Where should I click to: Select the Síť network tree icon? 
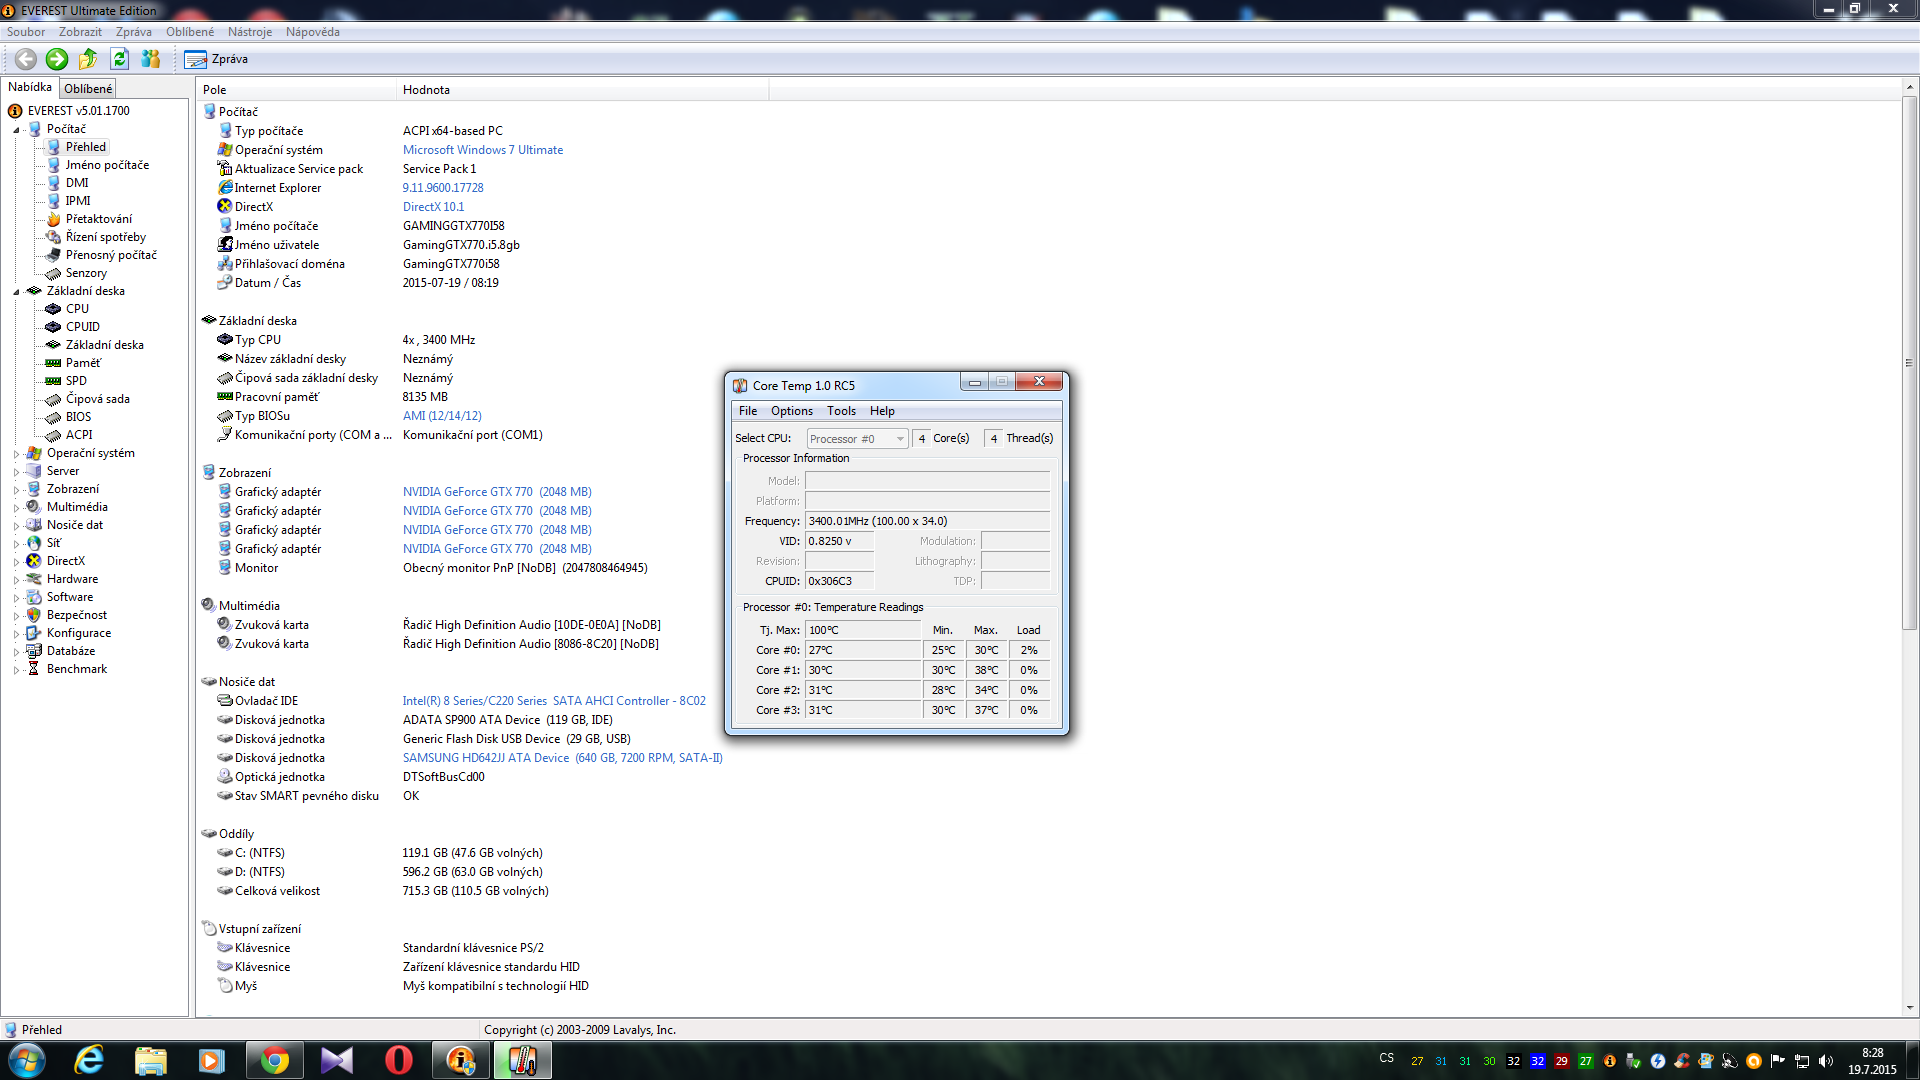click(x=34, y=543)
